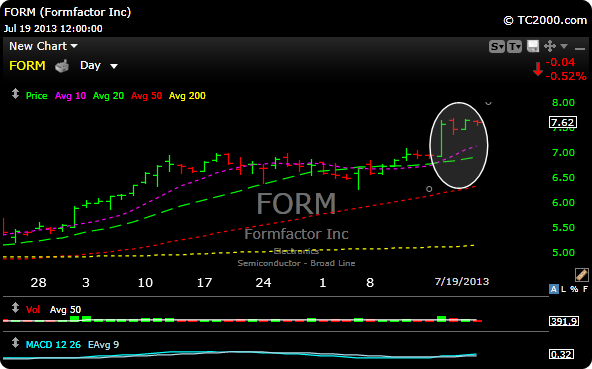This screenshot has height=369, width=592.
Task: Click the 7.00 price scale label
Action: 563,153
